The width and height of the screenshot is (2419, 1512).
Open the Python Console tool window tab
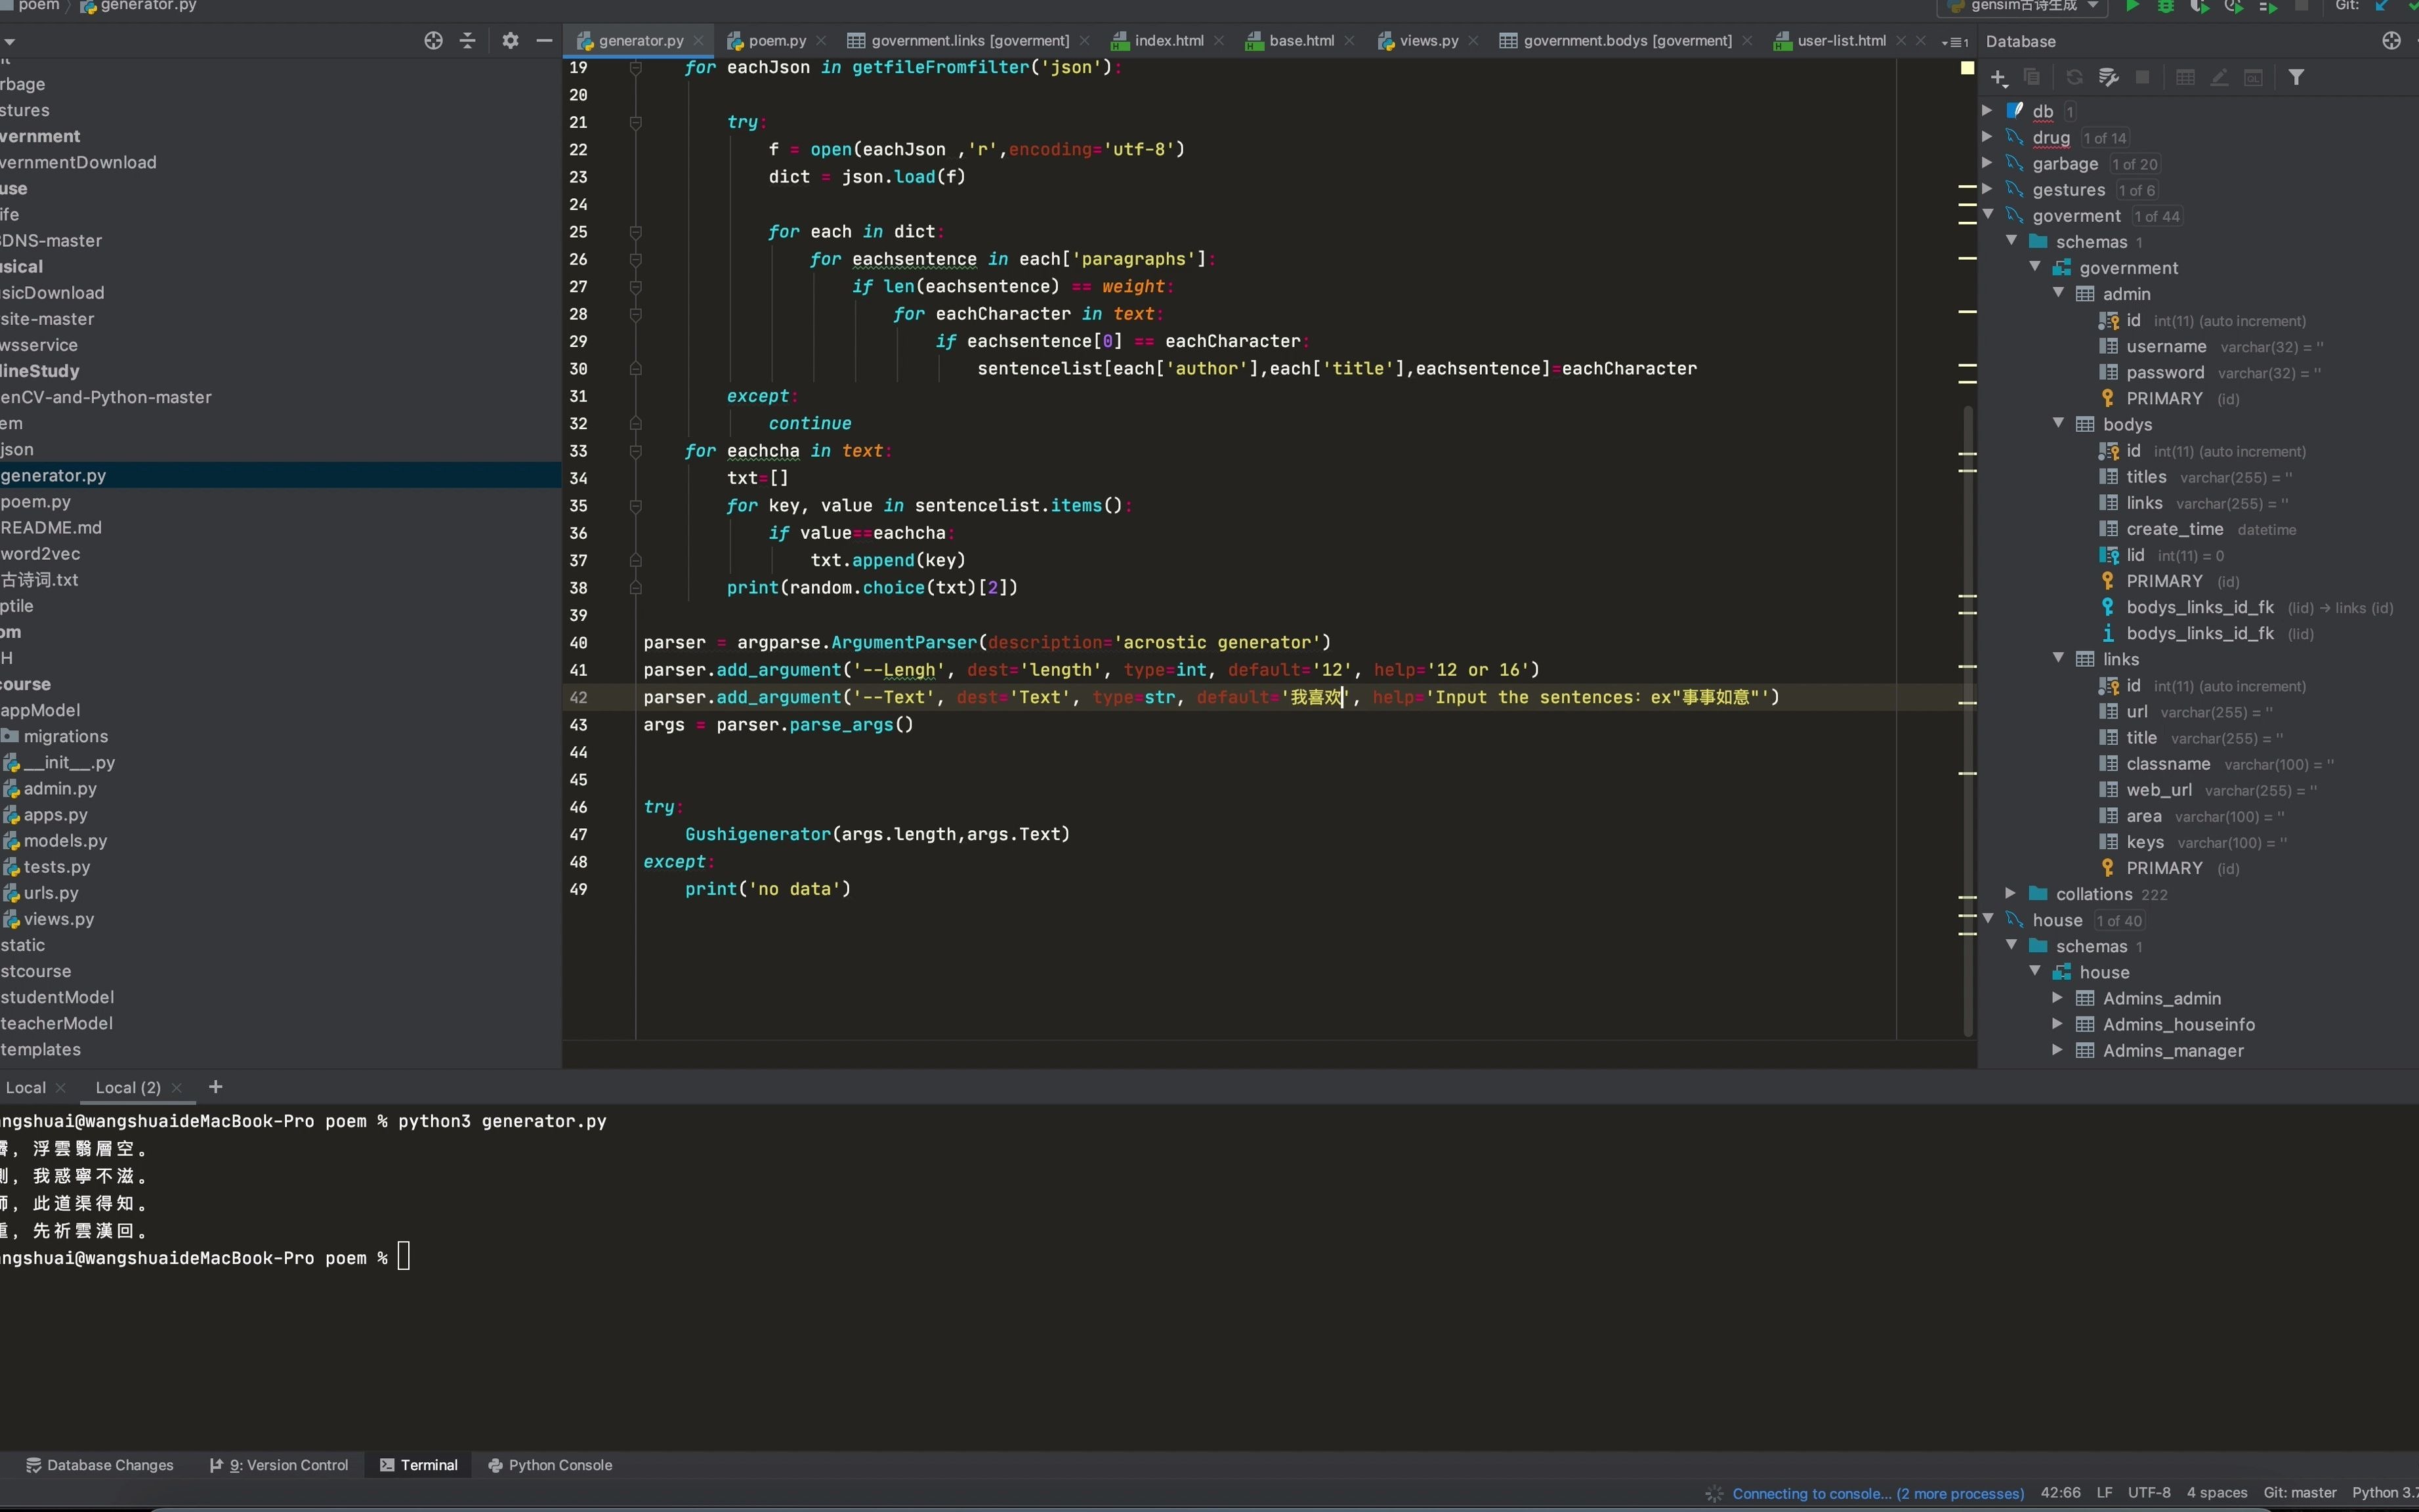point(550,1465)
